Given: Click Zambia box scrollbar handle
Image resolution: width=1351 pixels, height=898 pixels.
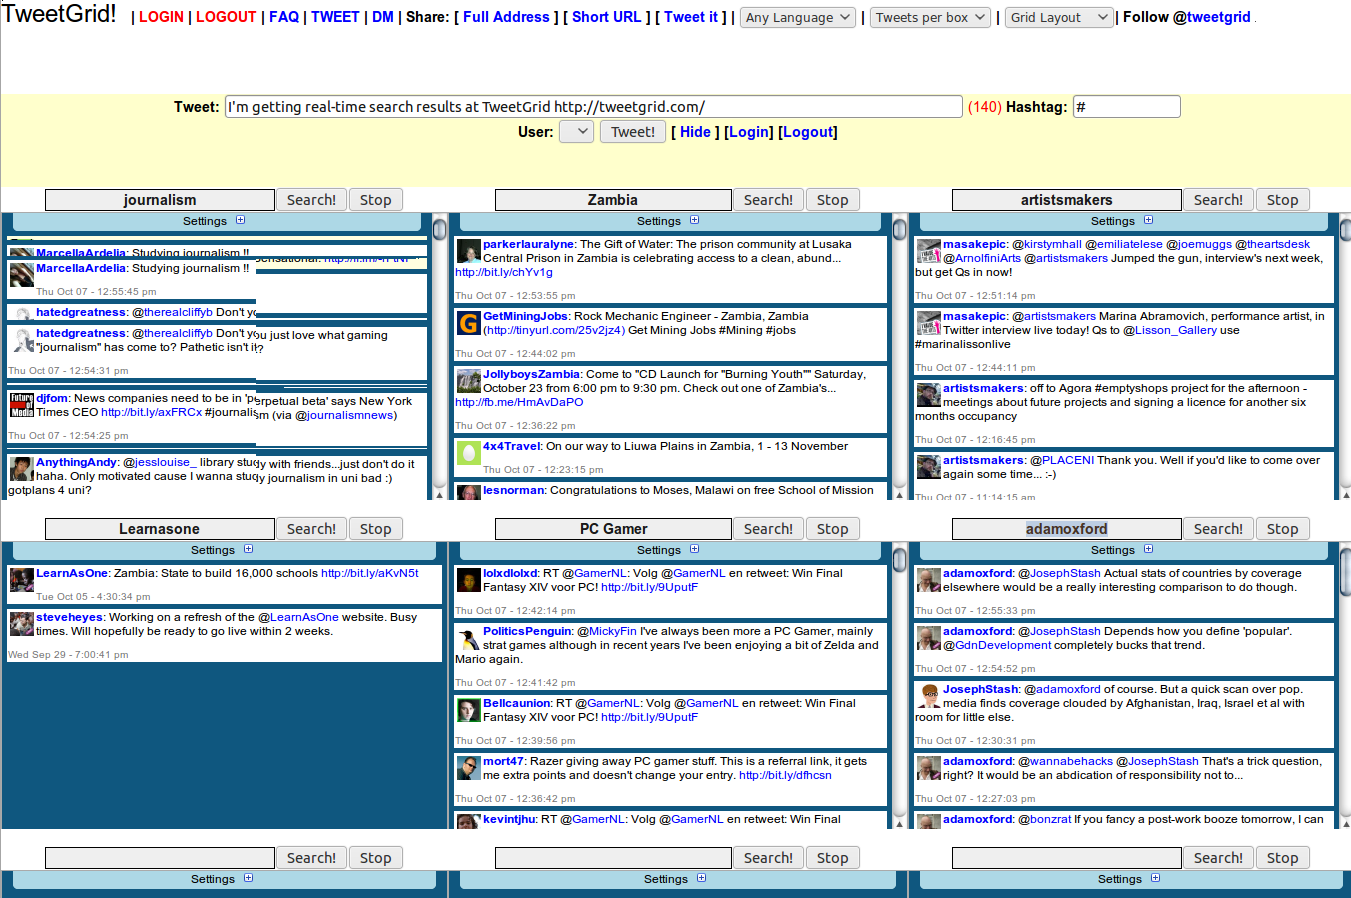Looking at the screenshot, I should tap(899, 229).
